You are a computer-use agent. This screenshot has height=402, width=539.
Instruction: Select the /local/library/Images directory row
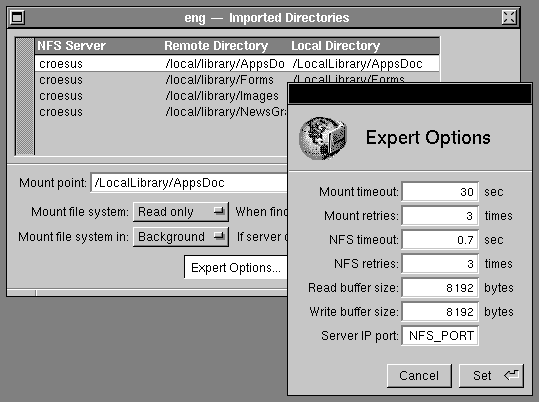click(x=161, y=96)
